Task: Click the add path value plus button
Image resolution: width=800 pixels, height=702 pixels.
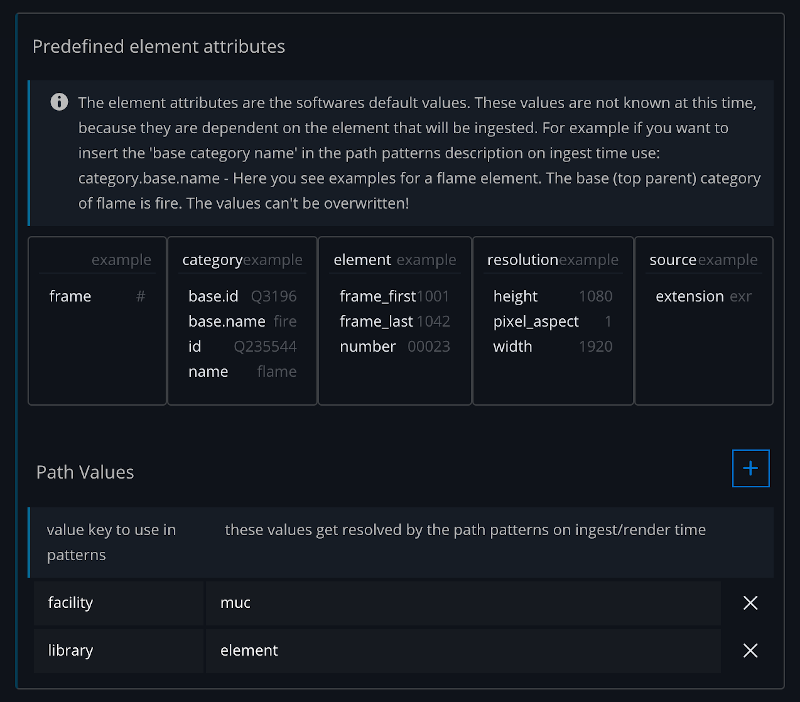Action: [750, 468]
